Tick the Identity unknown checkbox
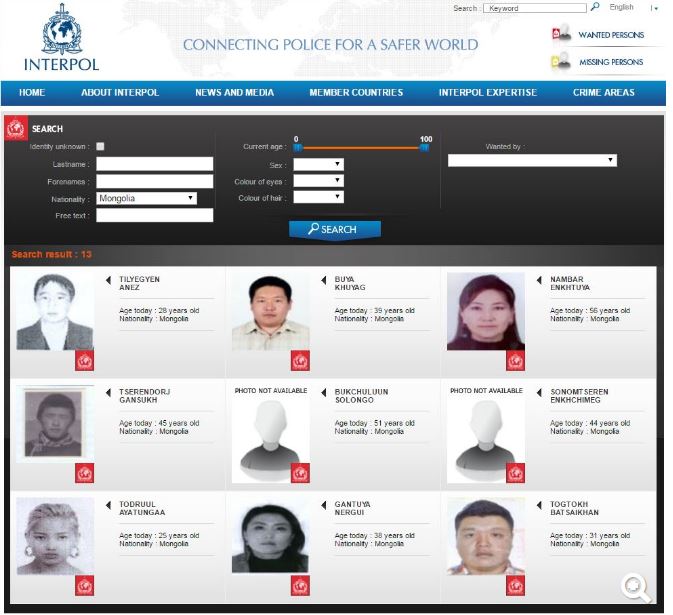This screenshot has width=673, height=615. (x=100, y=146)
